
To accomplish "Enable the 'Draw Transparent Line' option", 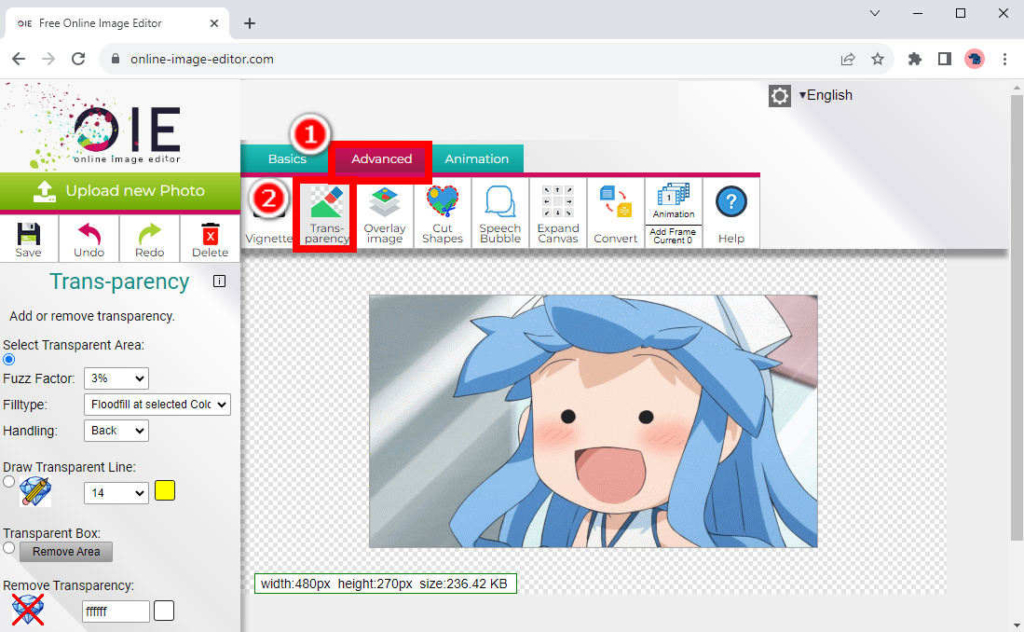I will click(x=8, y=482).
